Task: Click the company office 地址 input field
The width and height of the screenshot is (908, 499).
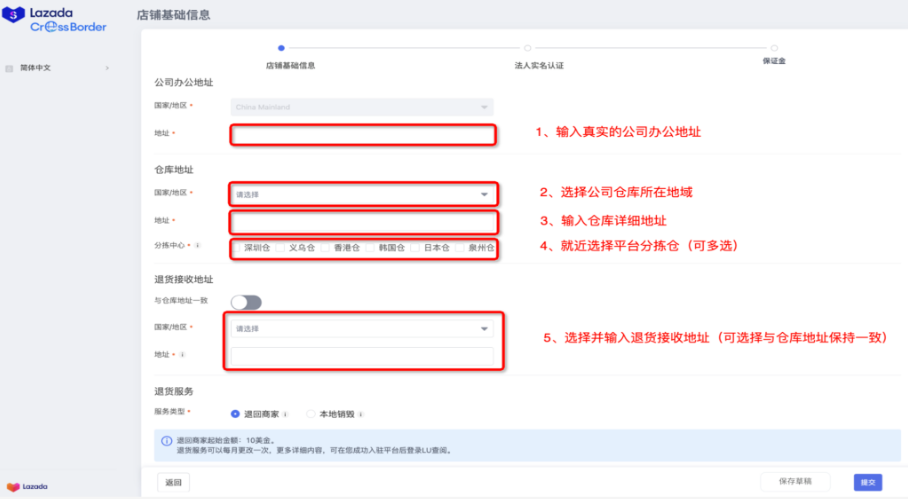Action: (363, 135)
